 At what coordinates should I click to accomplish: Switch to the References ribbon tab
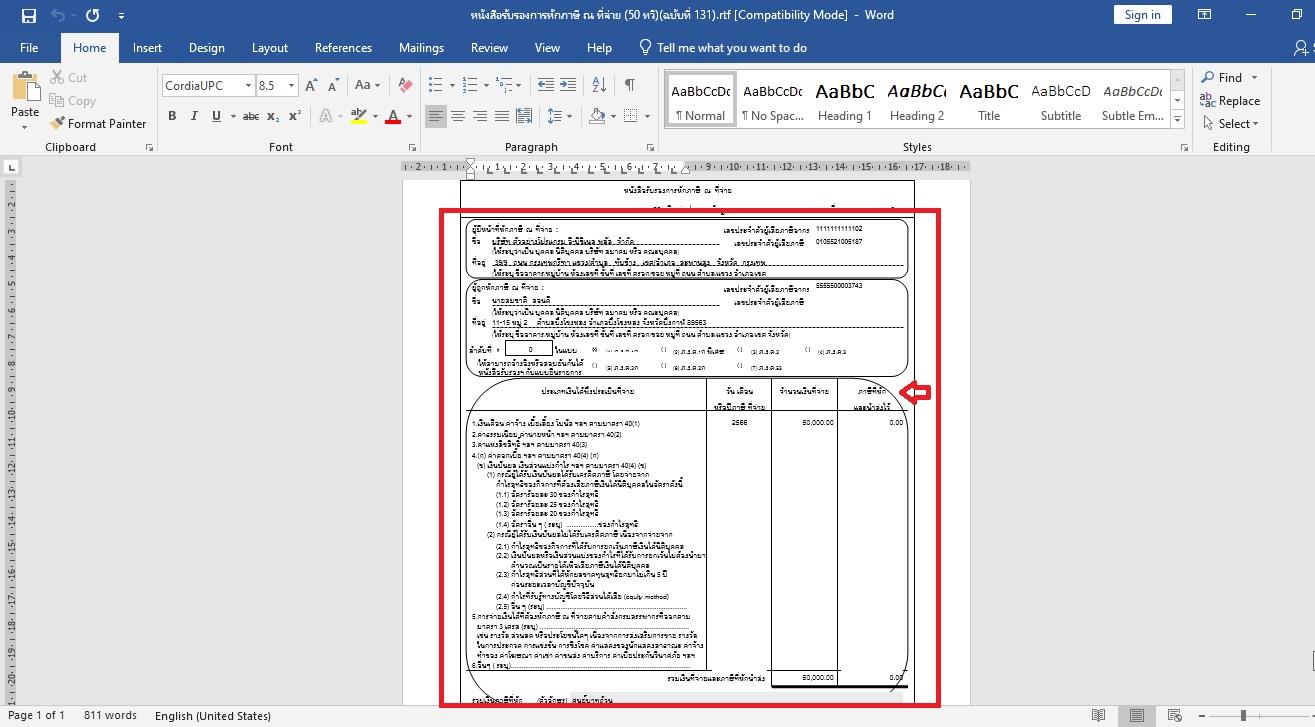click(343, 48)
